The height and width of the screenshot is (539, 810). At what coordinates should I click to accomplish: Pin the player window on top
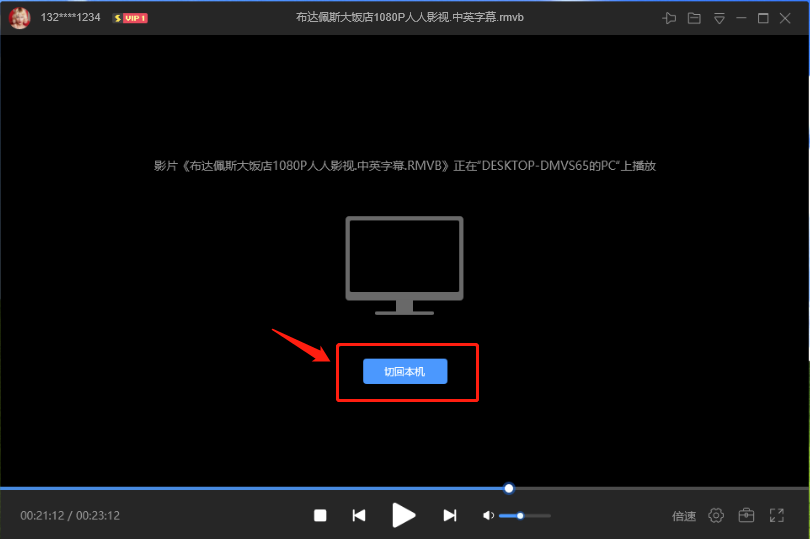[x=669, y=18]
